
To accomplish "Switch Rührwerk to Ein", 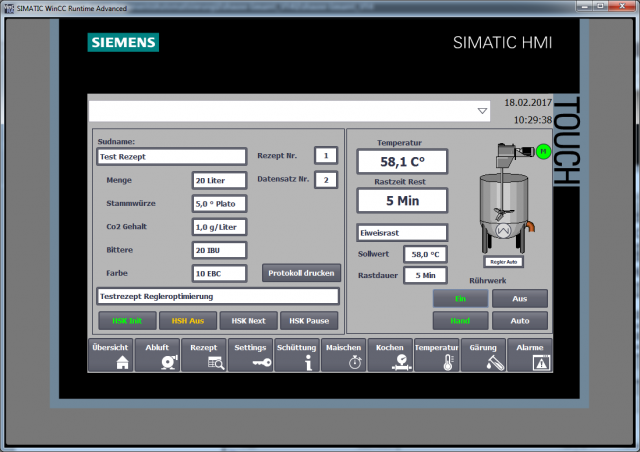I will click(460, 298).
